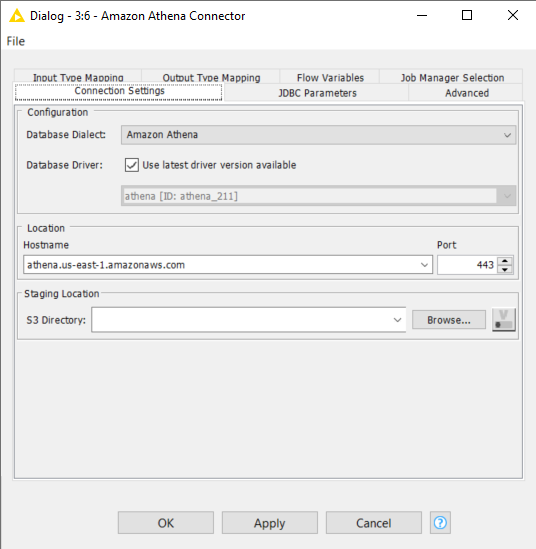Open the Flow Variables tab
536x549 pixels.
[x=330, y=77]
